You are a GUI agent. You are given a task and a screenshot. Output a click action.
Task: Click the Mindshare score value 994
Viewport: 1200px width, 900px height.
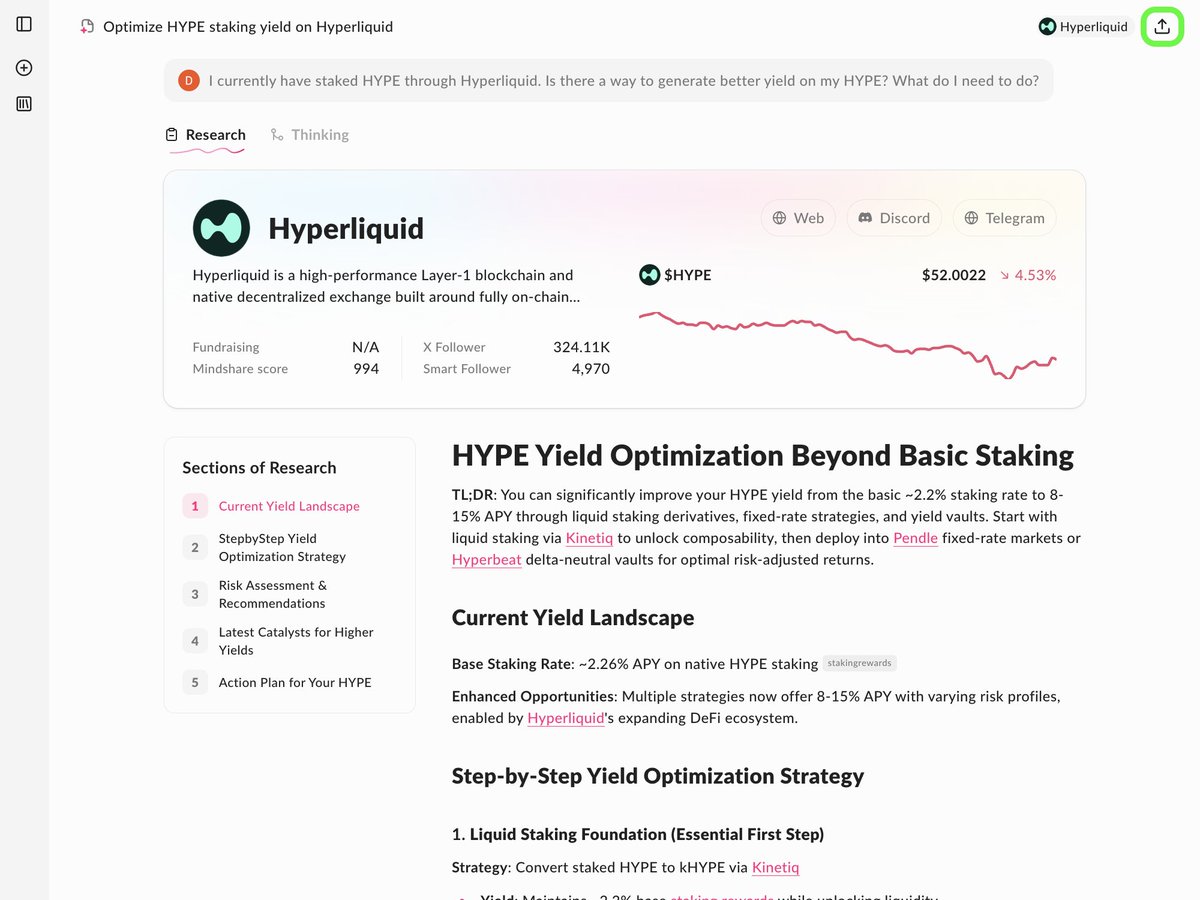coord(366,369)
